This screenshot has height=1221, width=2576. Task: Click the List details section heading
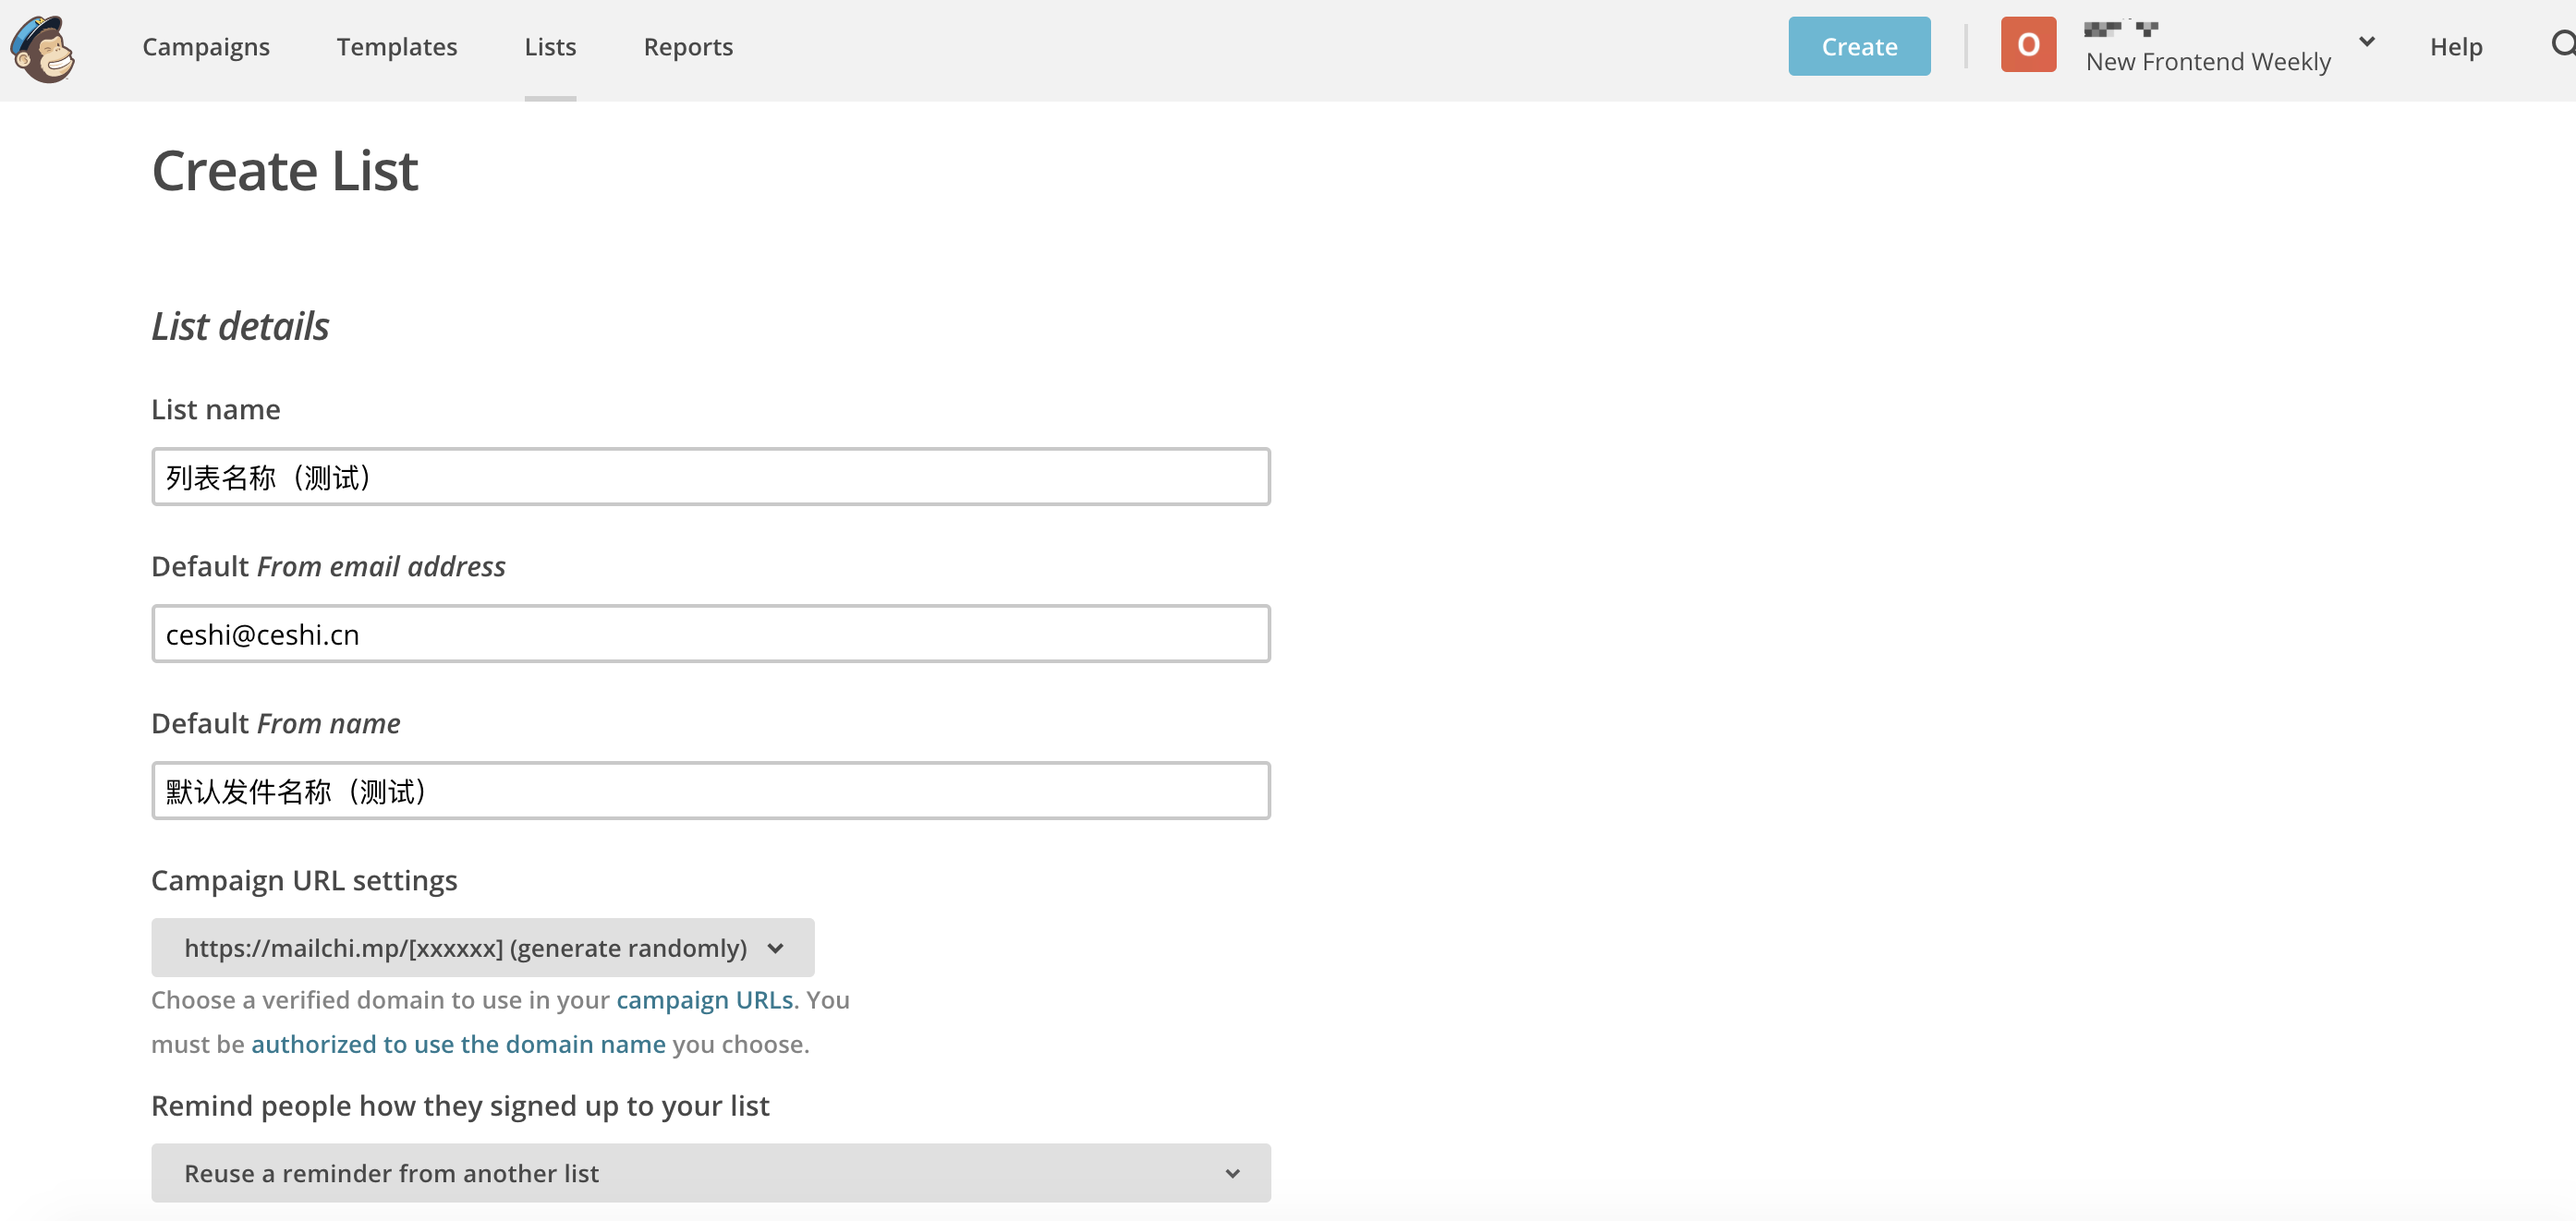[x=240, y=327]
